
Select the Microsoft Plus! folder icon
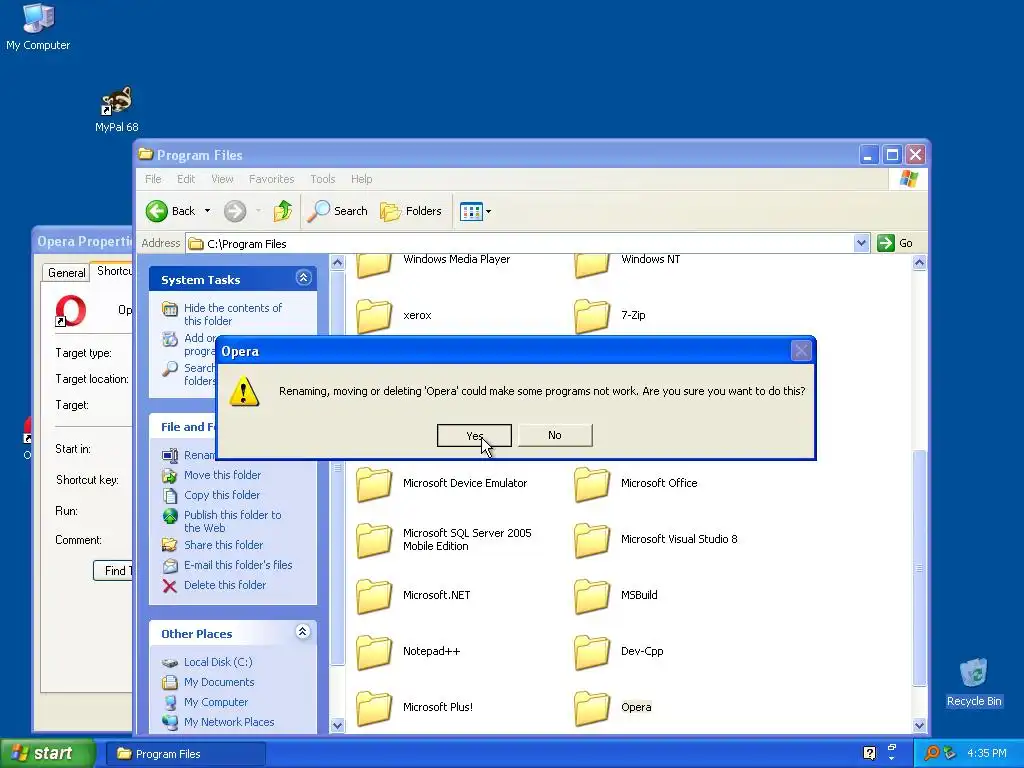click(374, 709)
